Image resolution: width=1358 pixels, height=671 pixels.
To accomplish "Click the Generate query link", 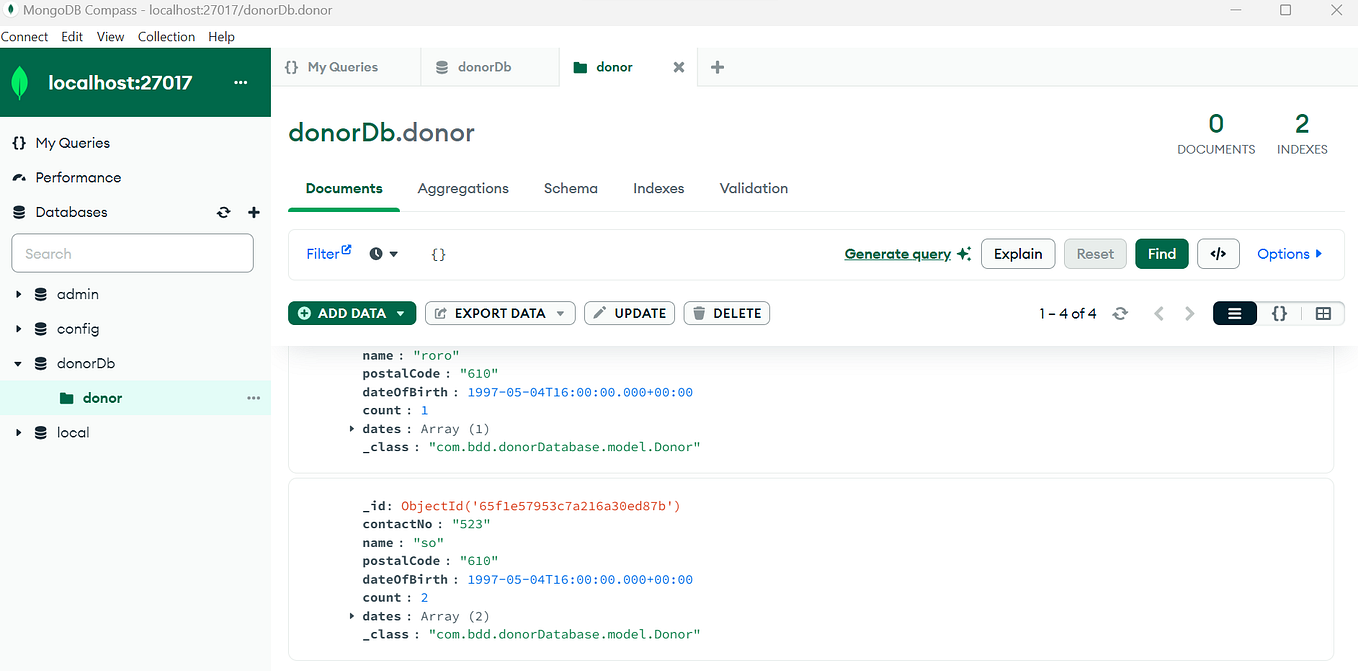I will point(897,253).
